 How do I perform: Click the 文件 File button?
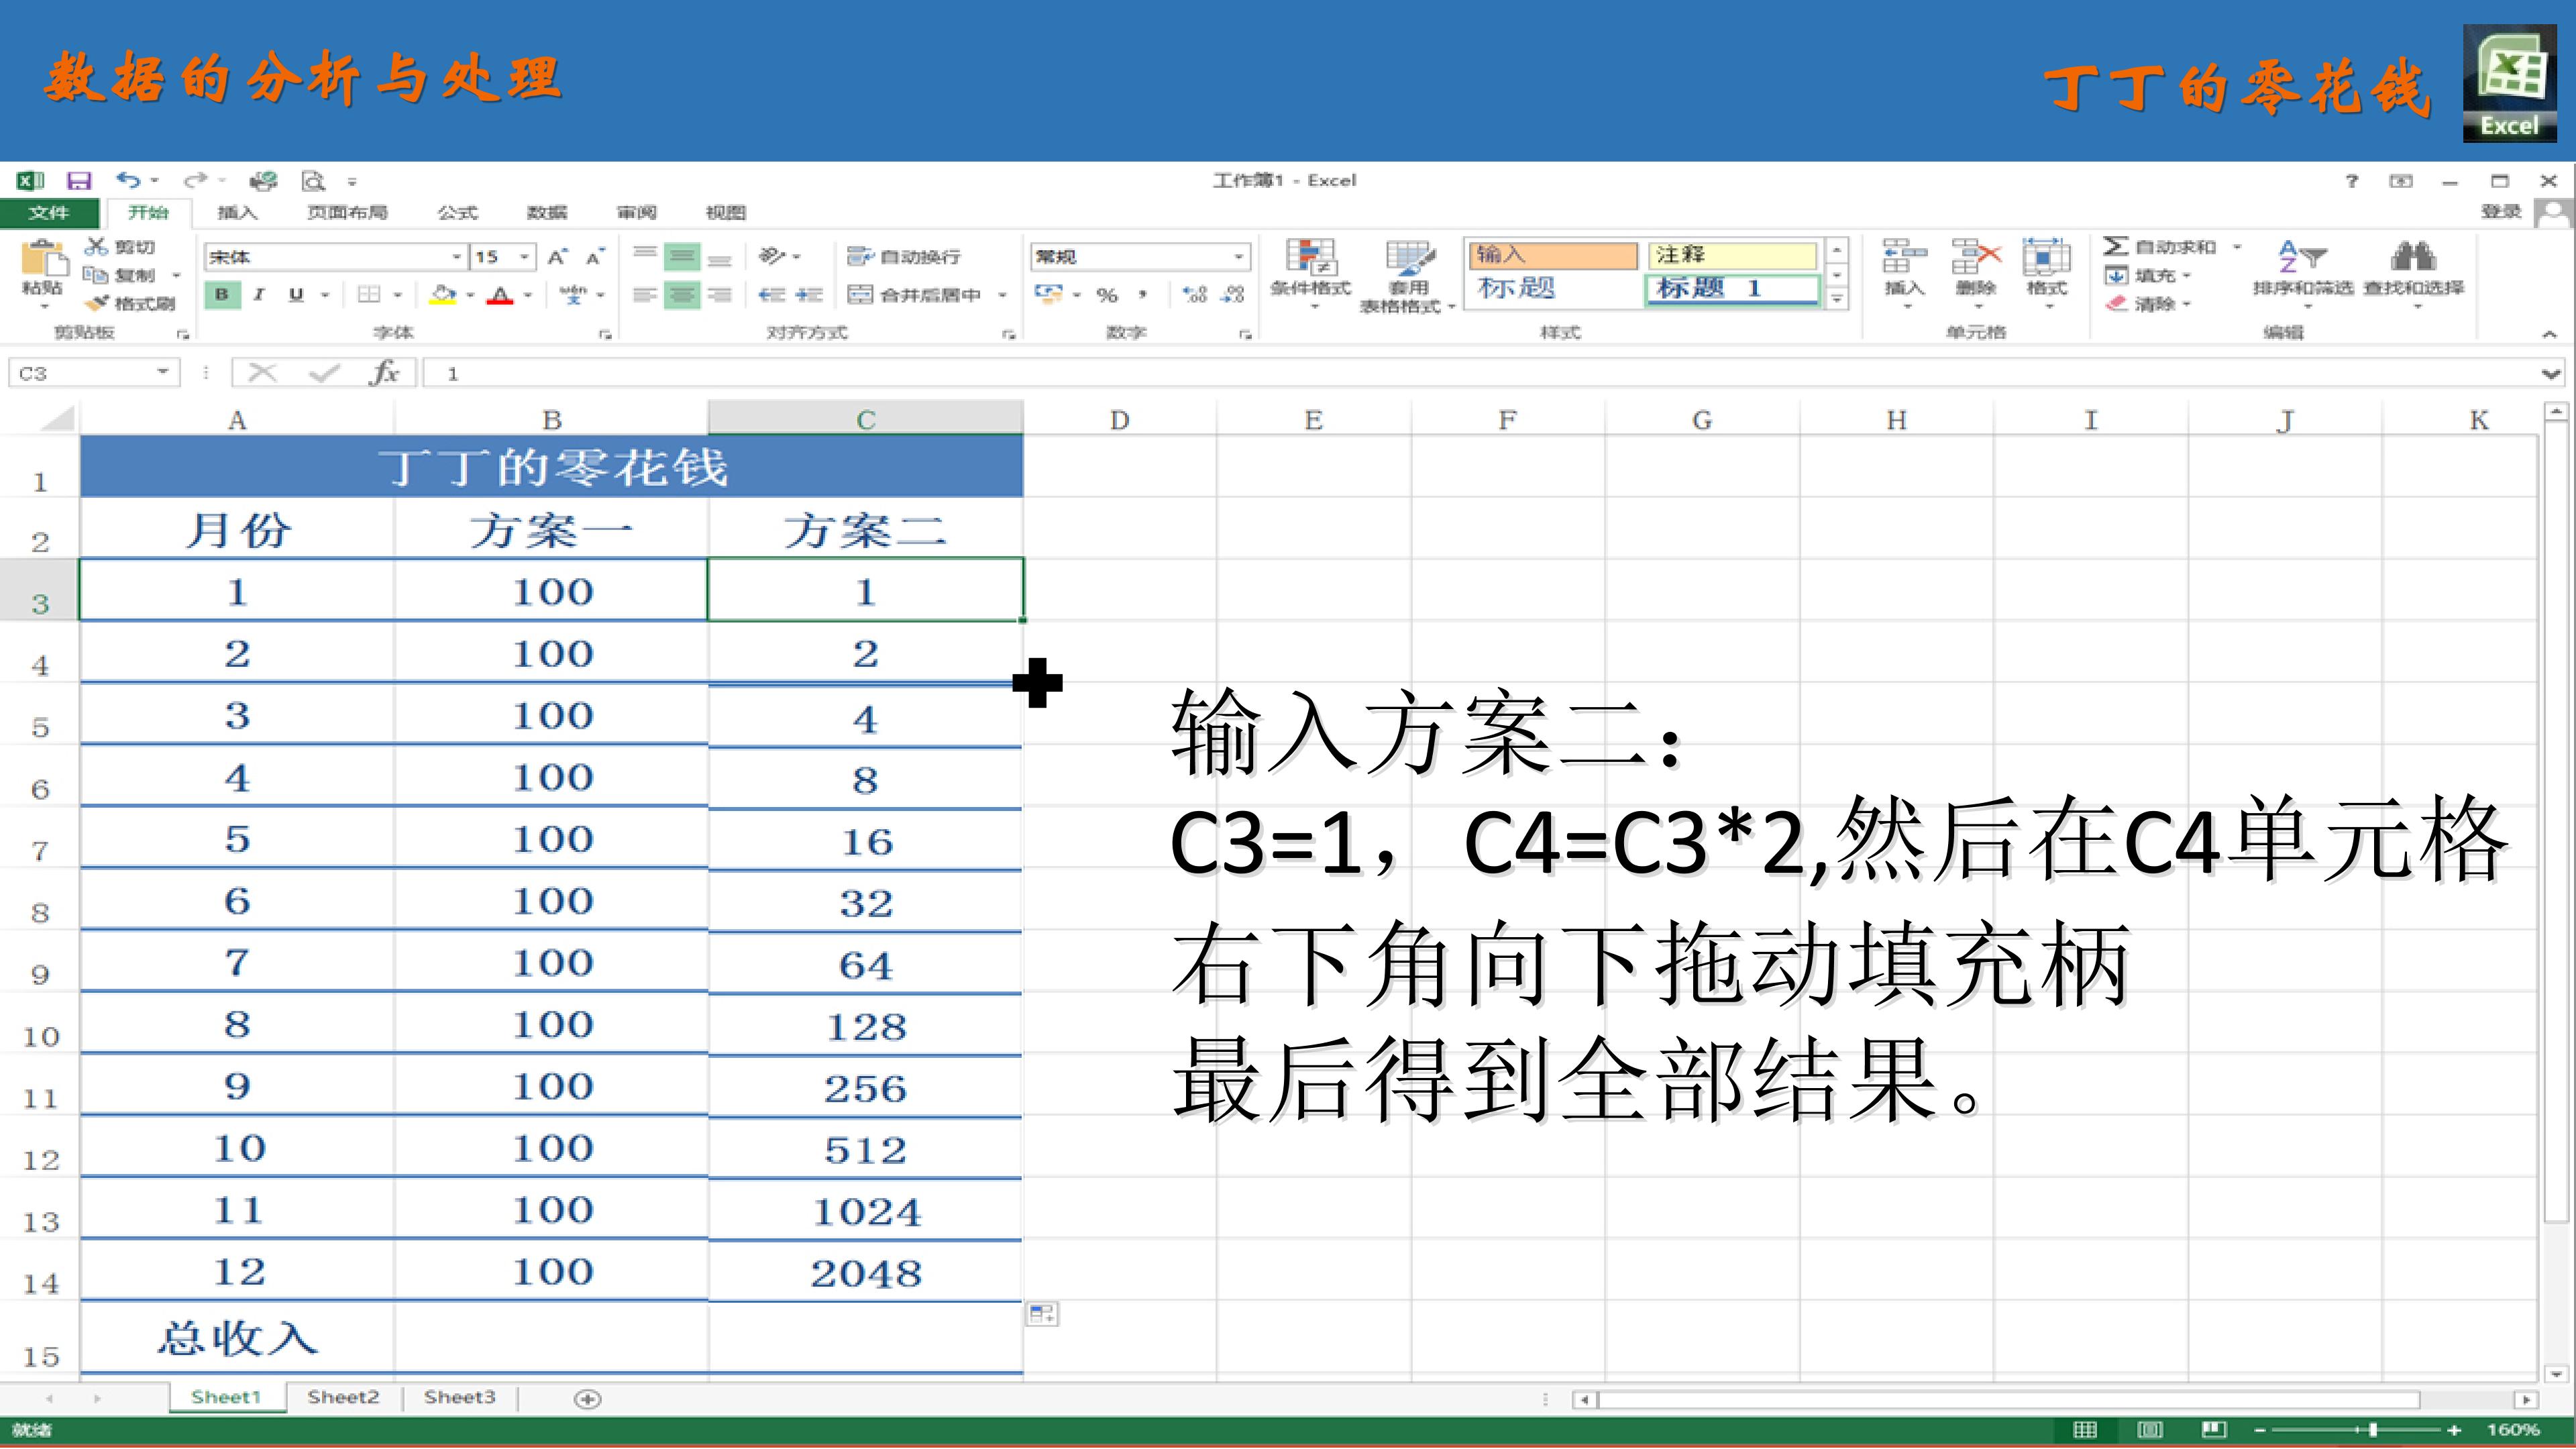49,212
